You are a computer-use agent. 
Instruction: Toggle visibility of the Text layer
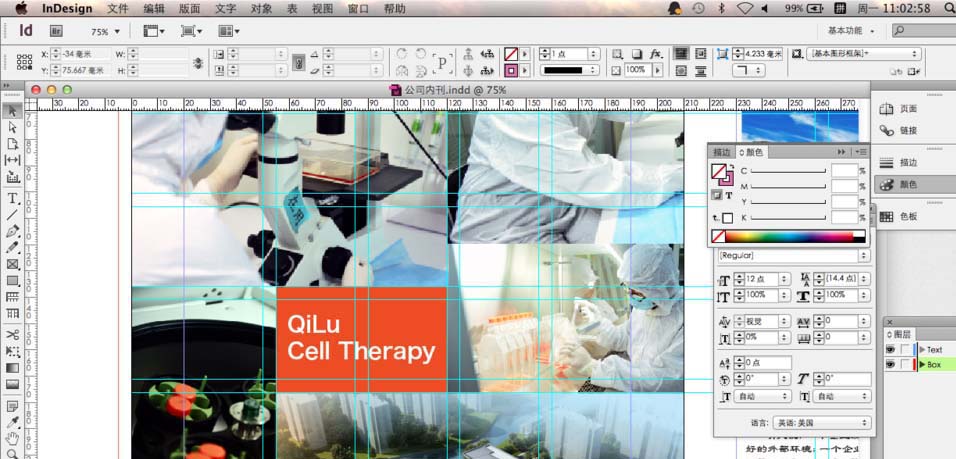(891, 349)
